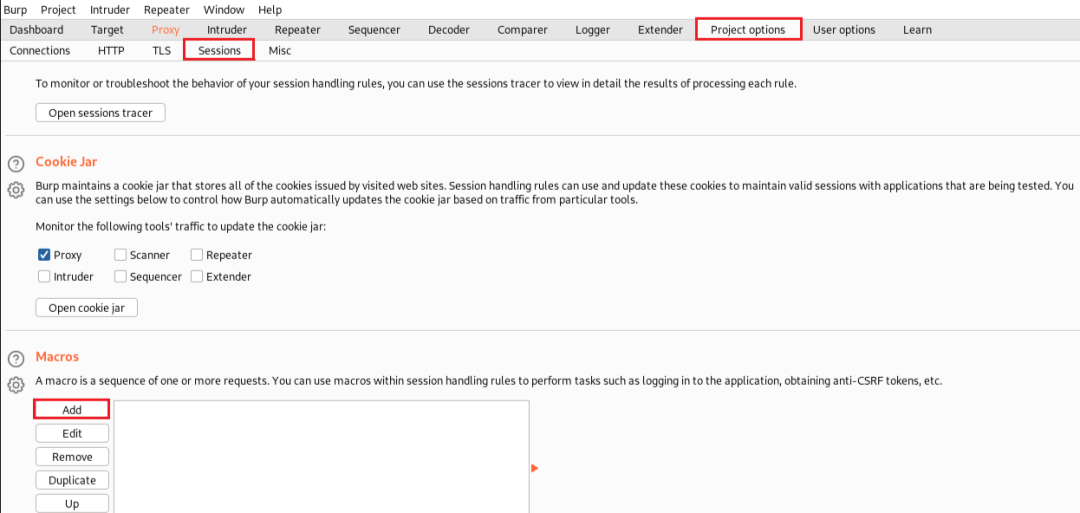Open the Burp menu
1080x513 pixels.
coord(15,10)
